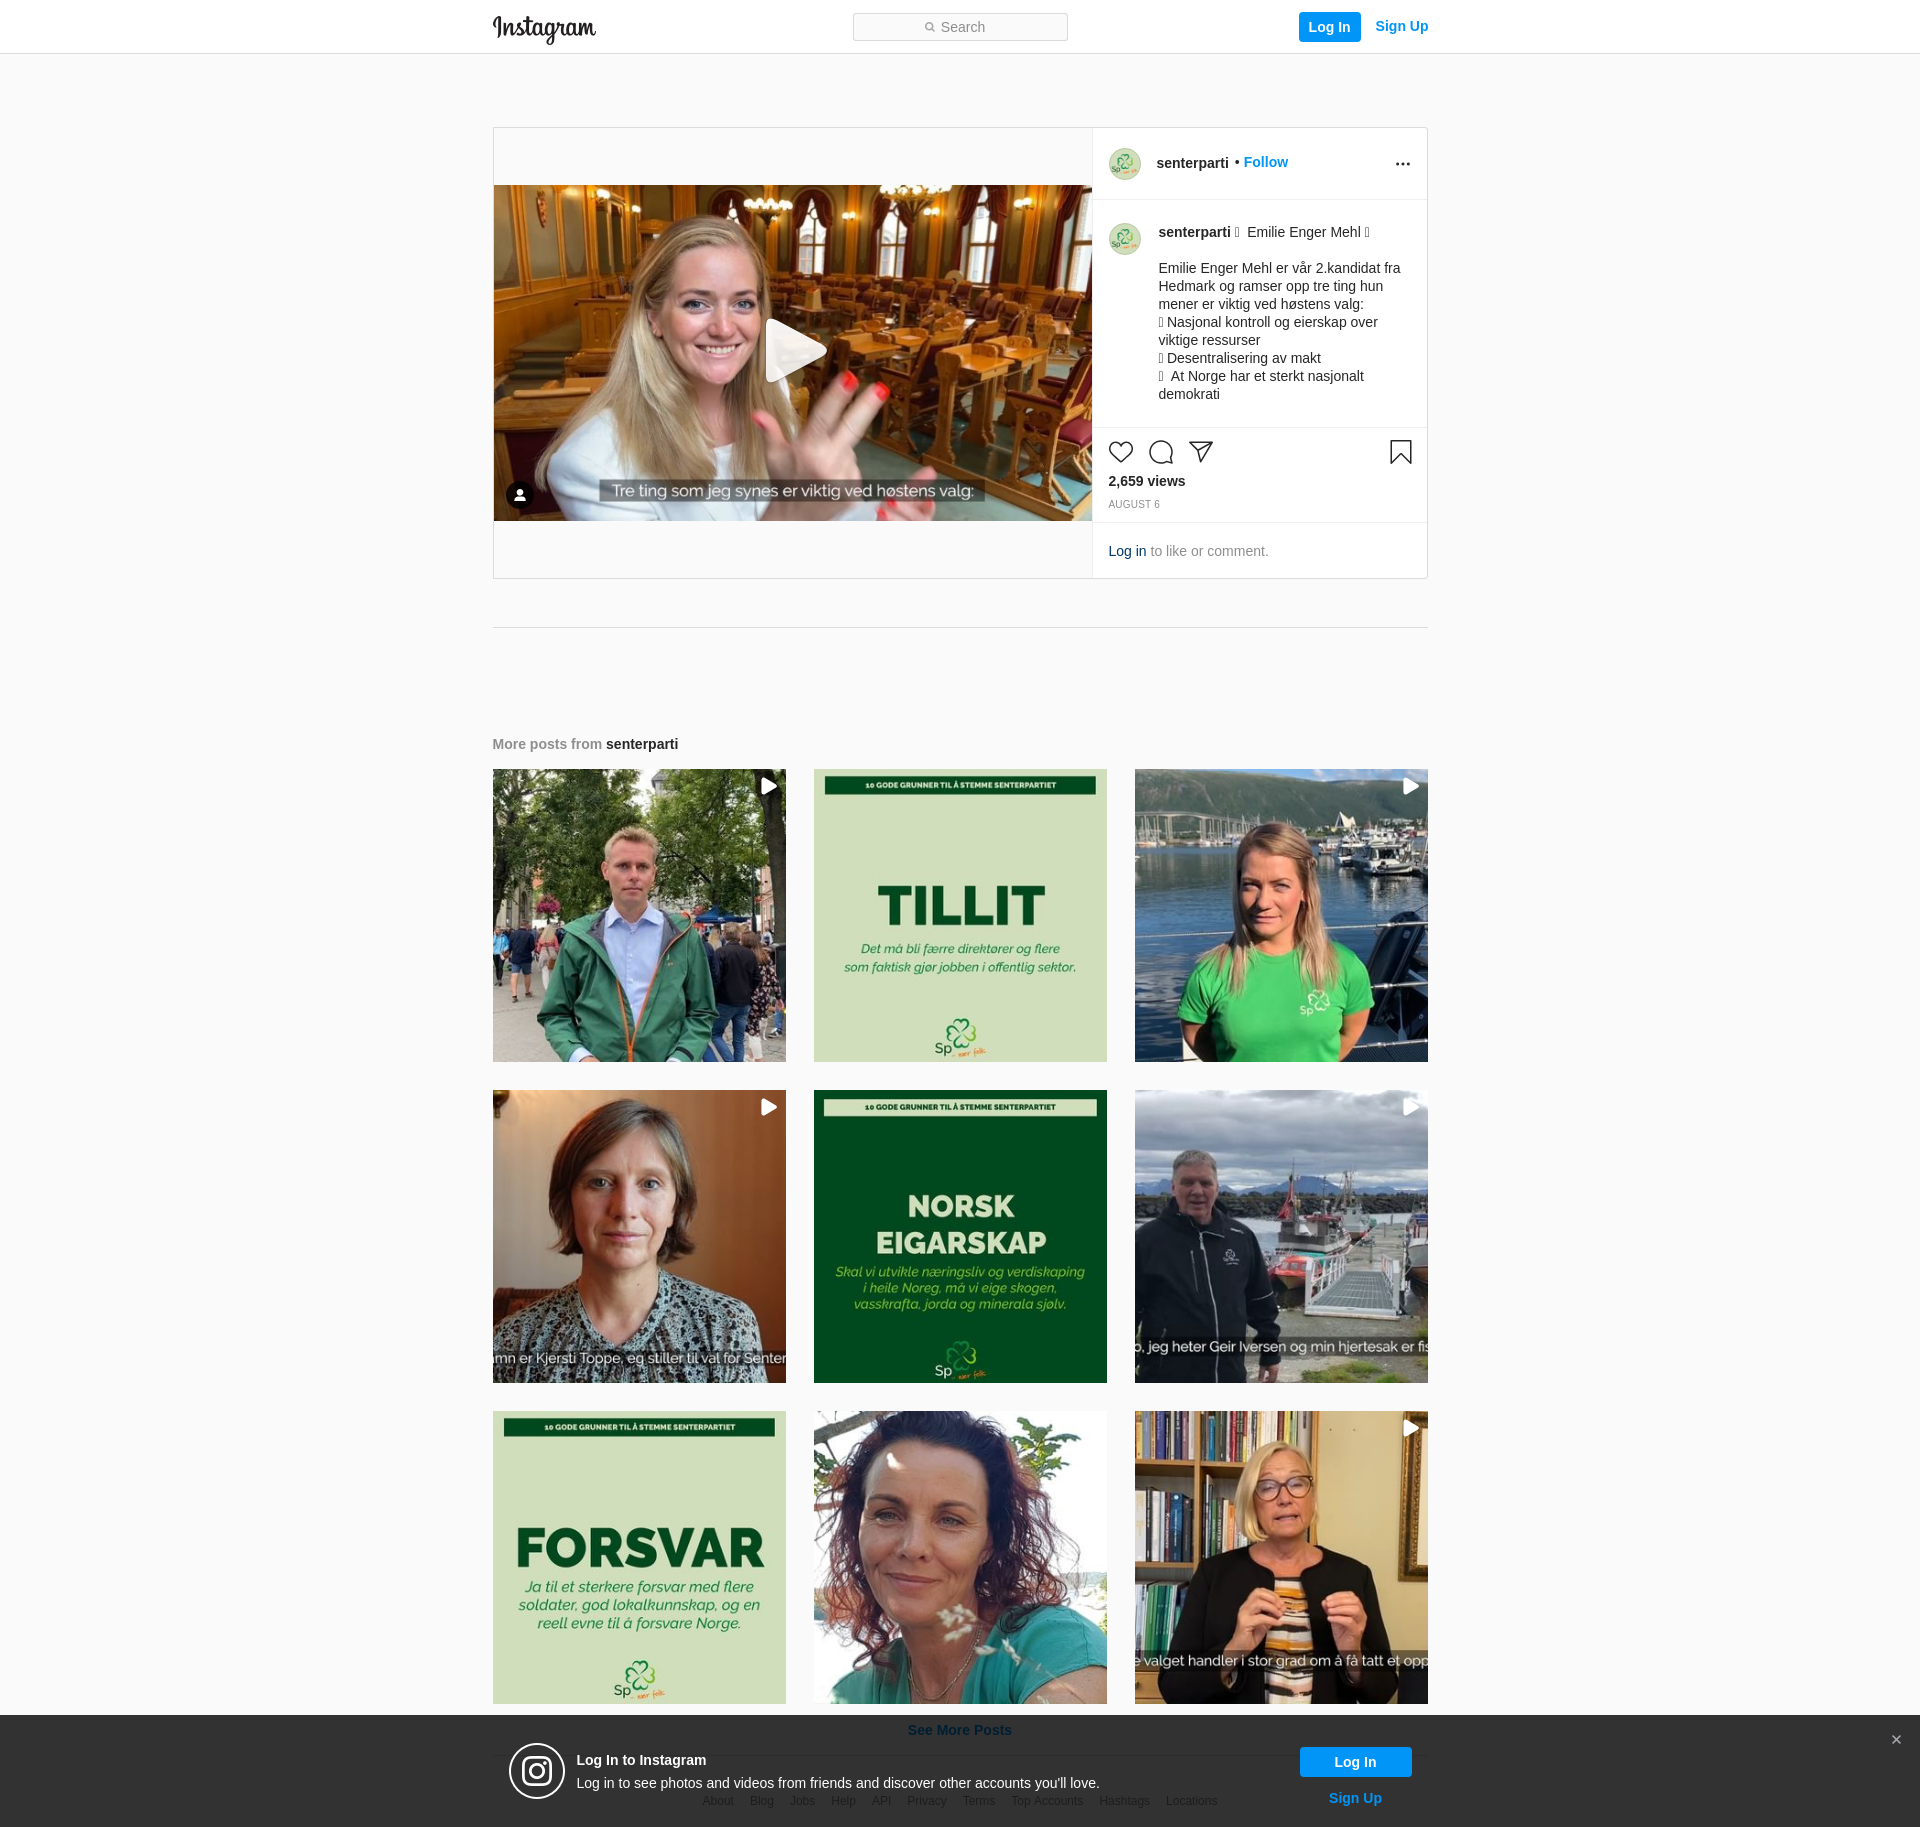This screenshot has height=1827, width=1920.
Task: Click the 2,659 views count
Action: click(x=1146, y=481)
